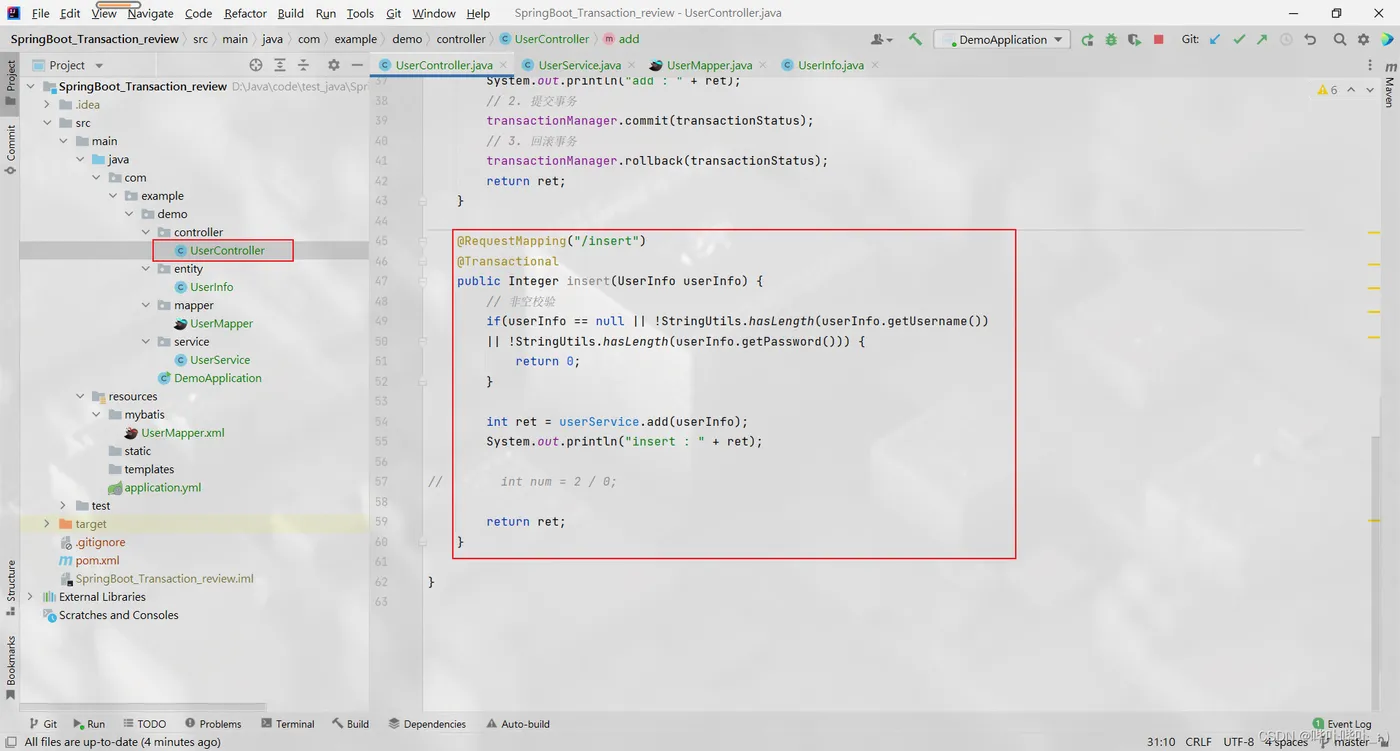Open Dependencies tool window button
The width and height of the screenshot is (1400, 751).
coord(427,724)
